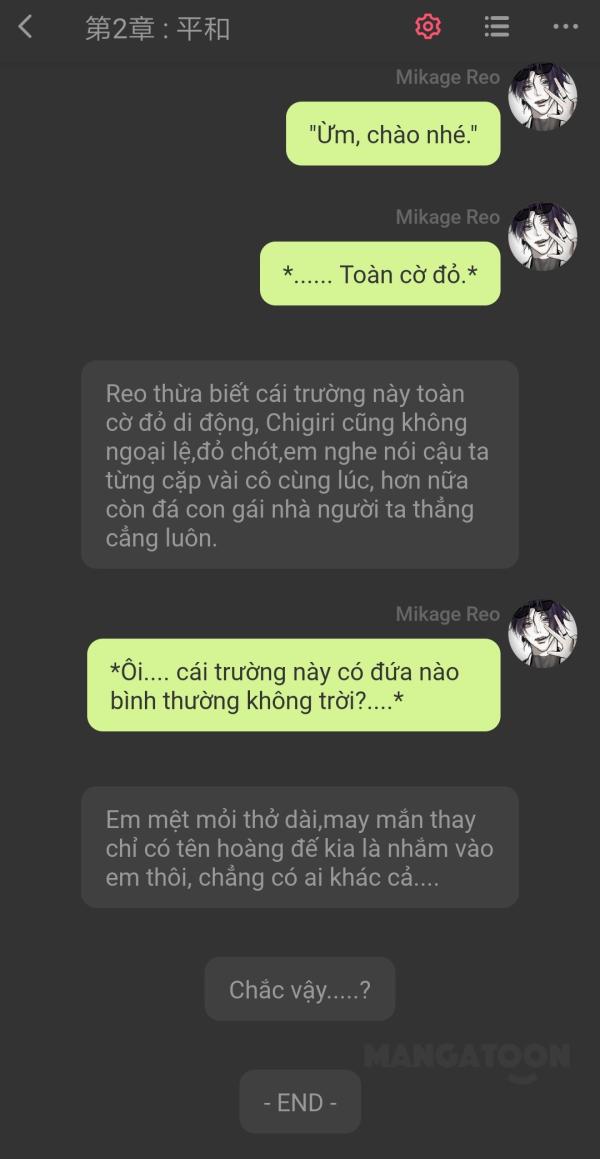Click the "Mikage Reo" name above first message

click(448, 77)
